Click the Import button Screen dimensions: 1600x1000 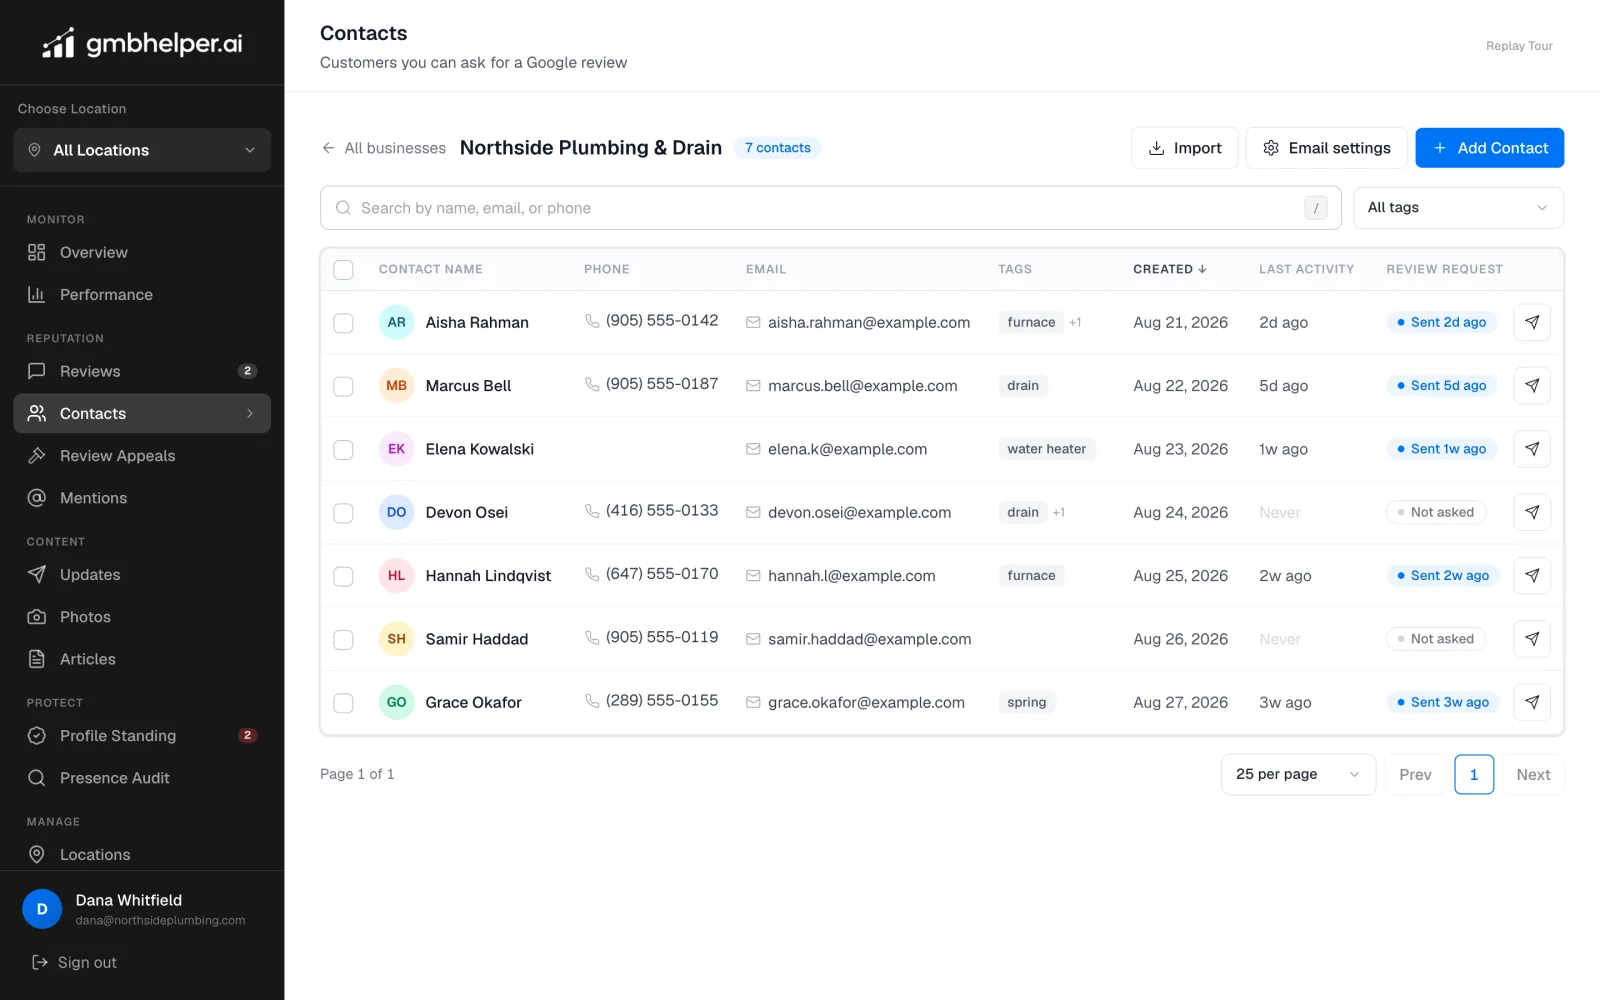[1185, 148]
